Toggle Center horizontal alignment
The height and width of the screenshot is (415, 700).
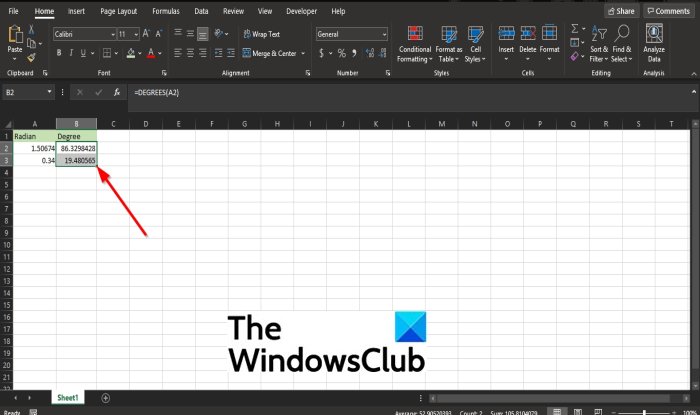(190, 53)
